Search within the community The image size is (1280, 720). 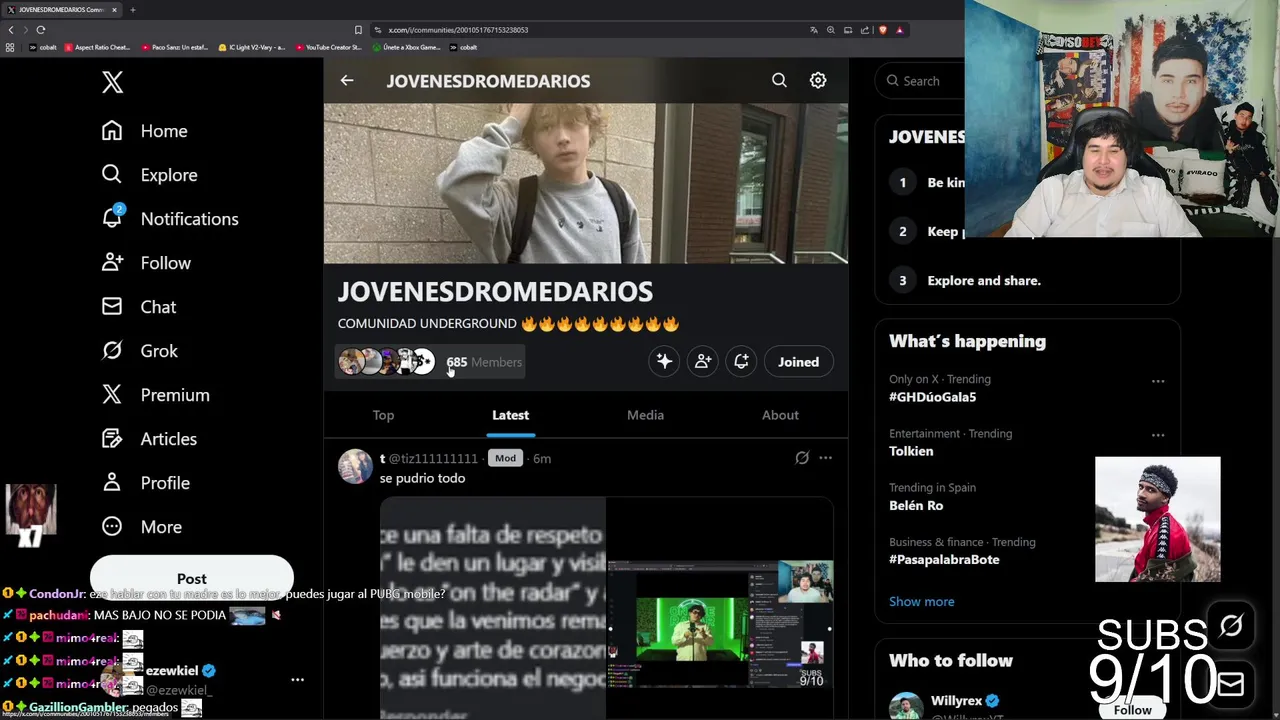click(x=779, y=80)
